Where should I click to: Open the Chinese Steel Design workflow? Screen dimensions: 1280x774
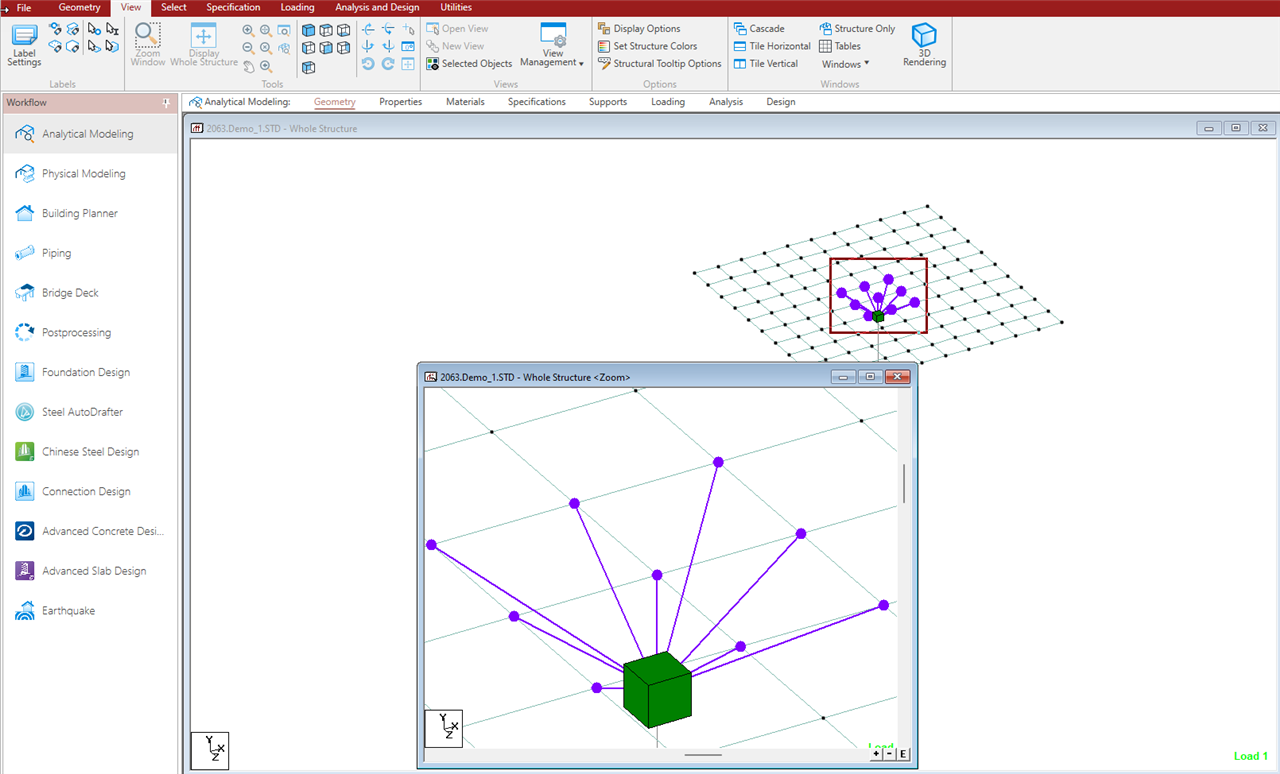pos(89,452)
